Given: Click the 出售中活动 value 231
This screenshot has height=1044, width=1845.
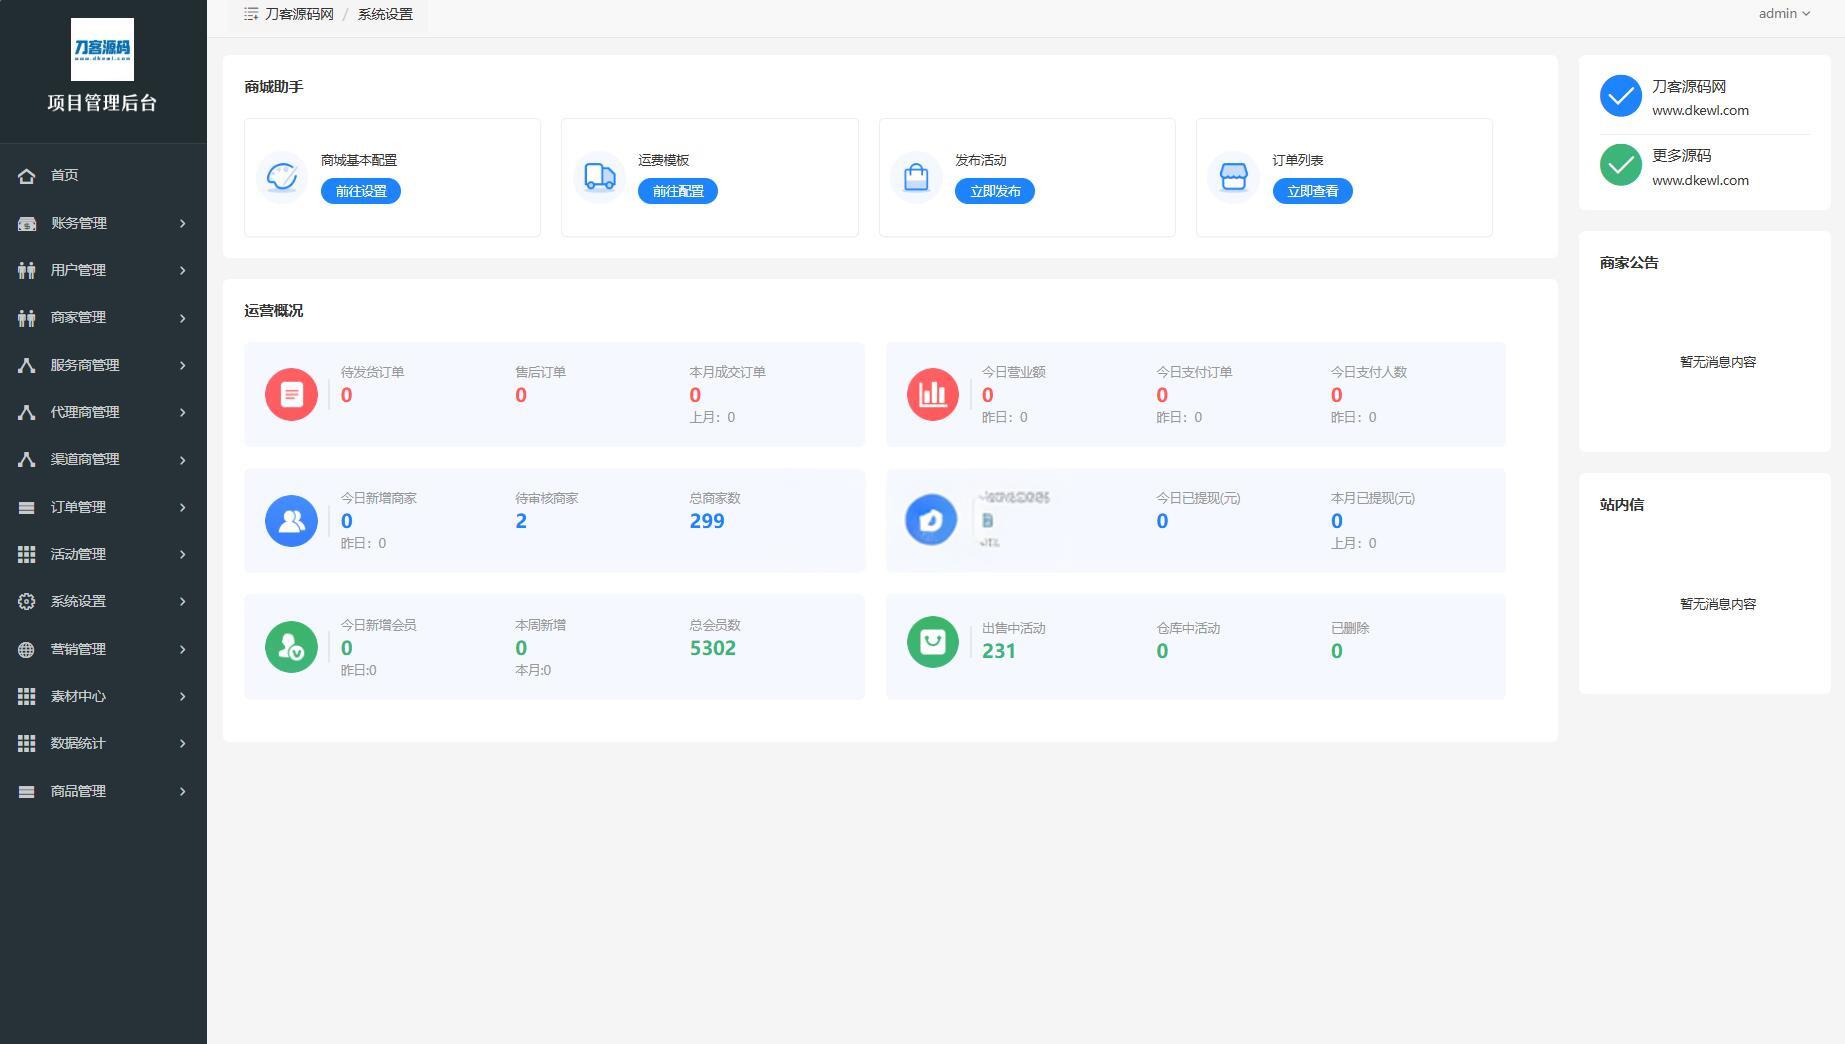Looking at the screenshot, I should click(x=999, y=651).
